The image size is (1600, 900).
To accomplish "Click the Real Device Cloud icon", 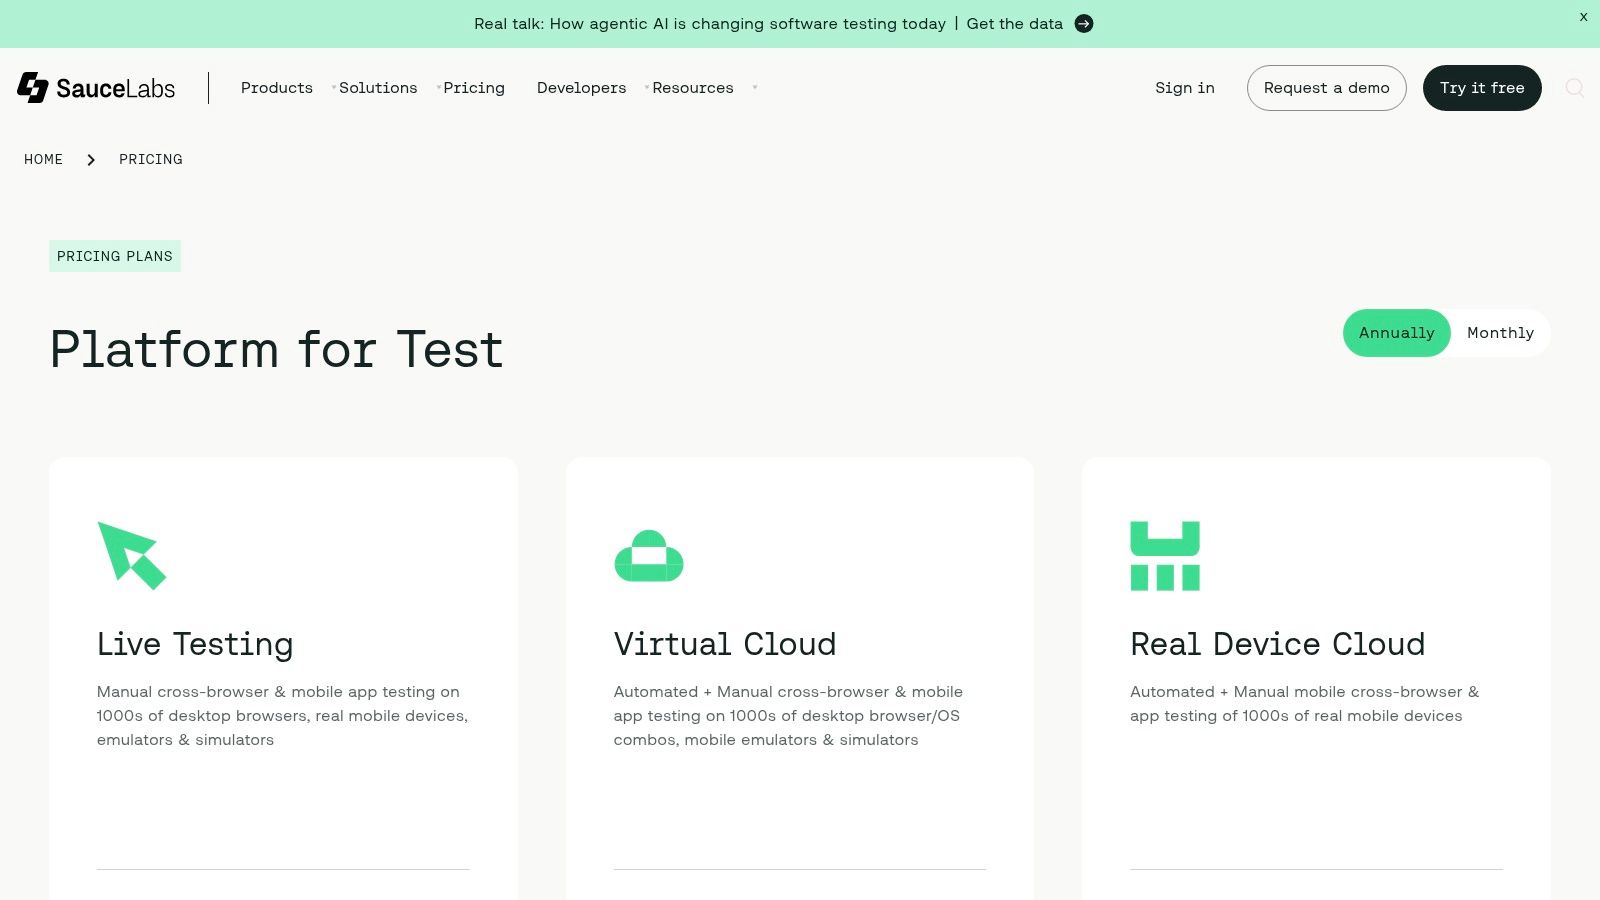I will (1165, 556).
